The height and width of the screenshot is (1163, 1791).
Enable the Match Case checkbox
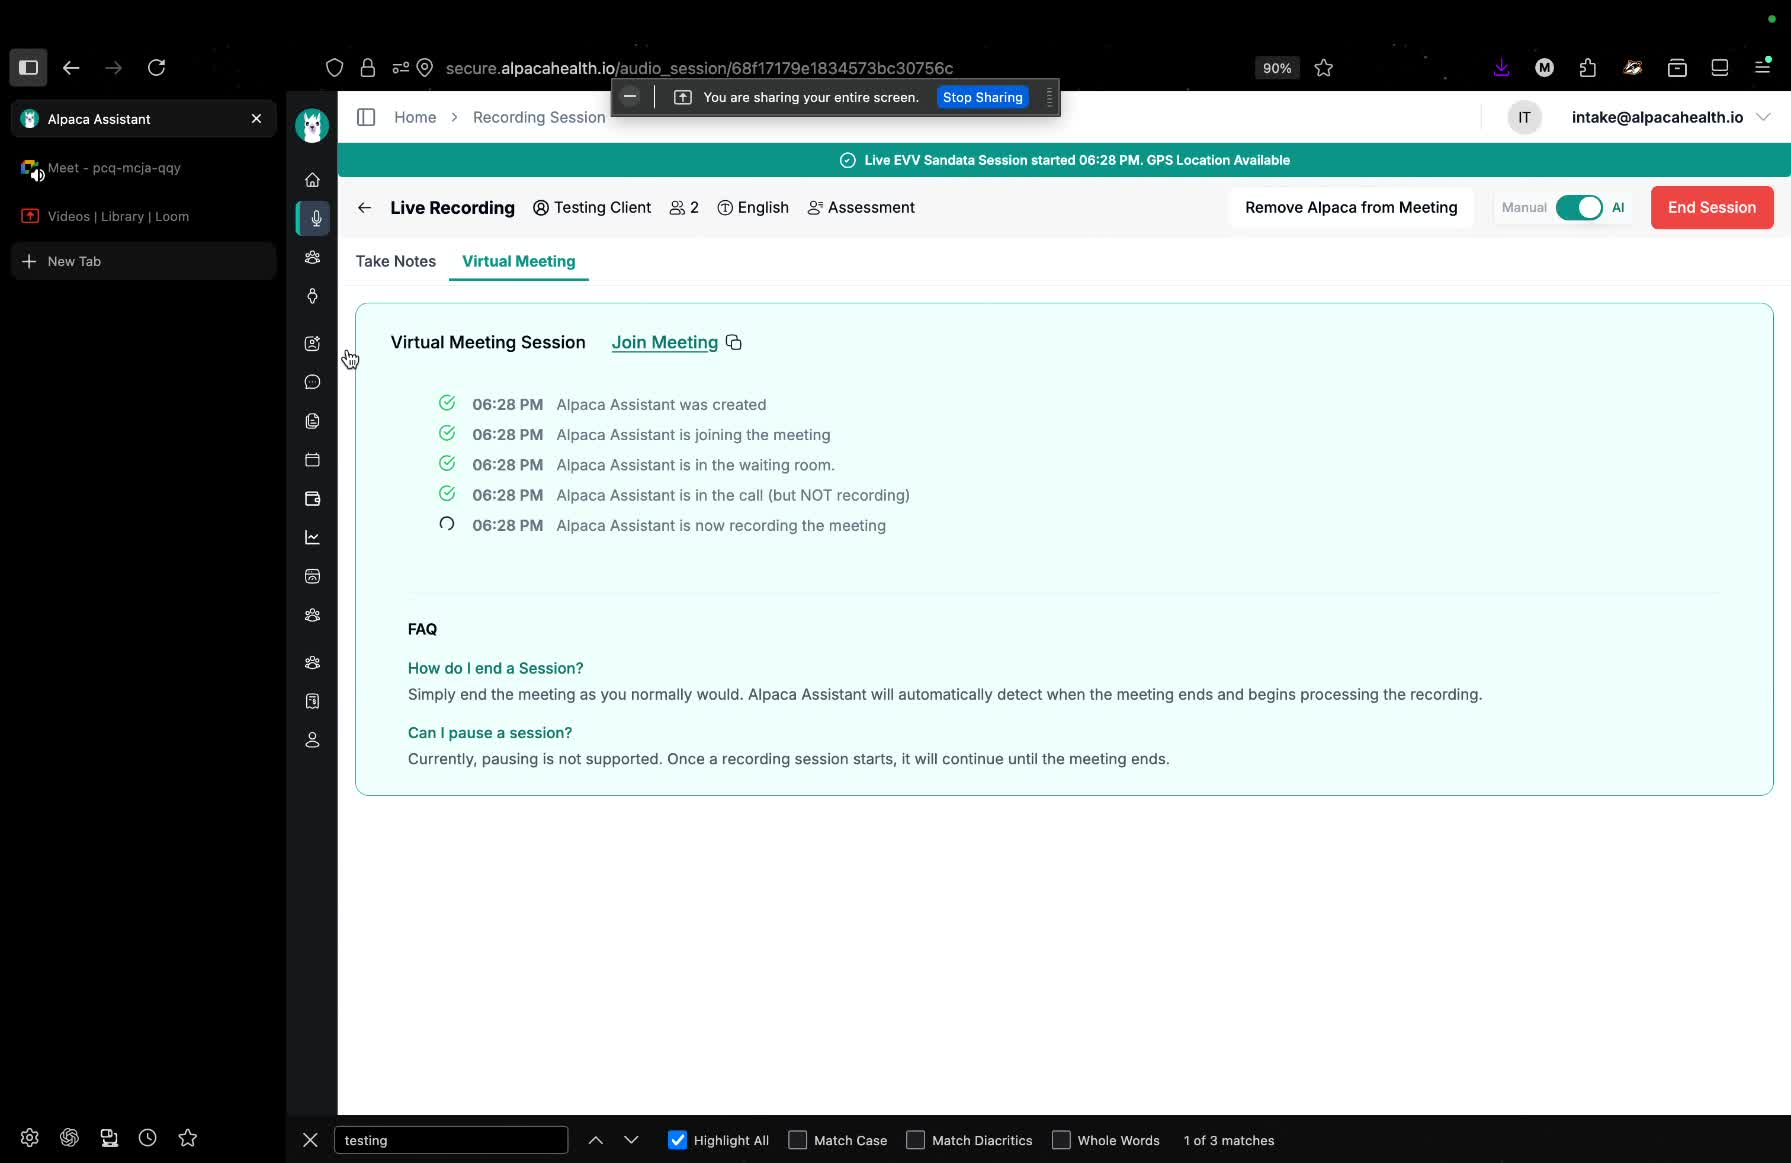[x=797, y=1140]
